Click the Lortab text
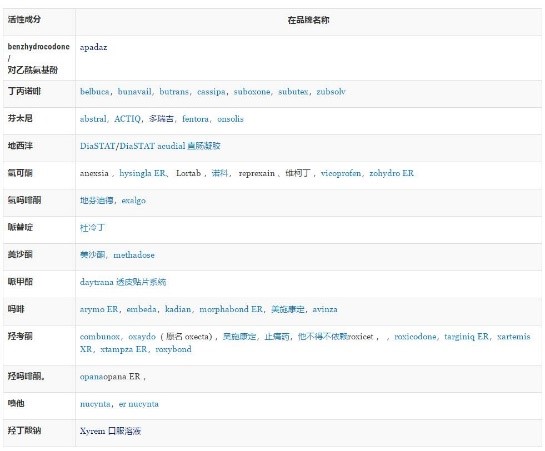 click(x=188, y=173)
